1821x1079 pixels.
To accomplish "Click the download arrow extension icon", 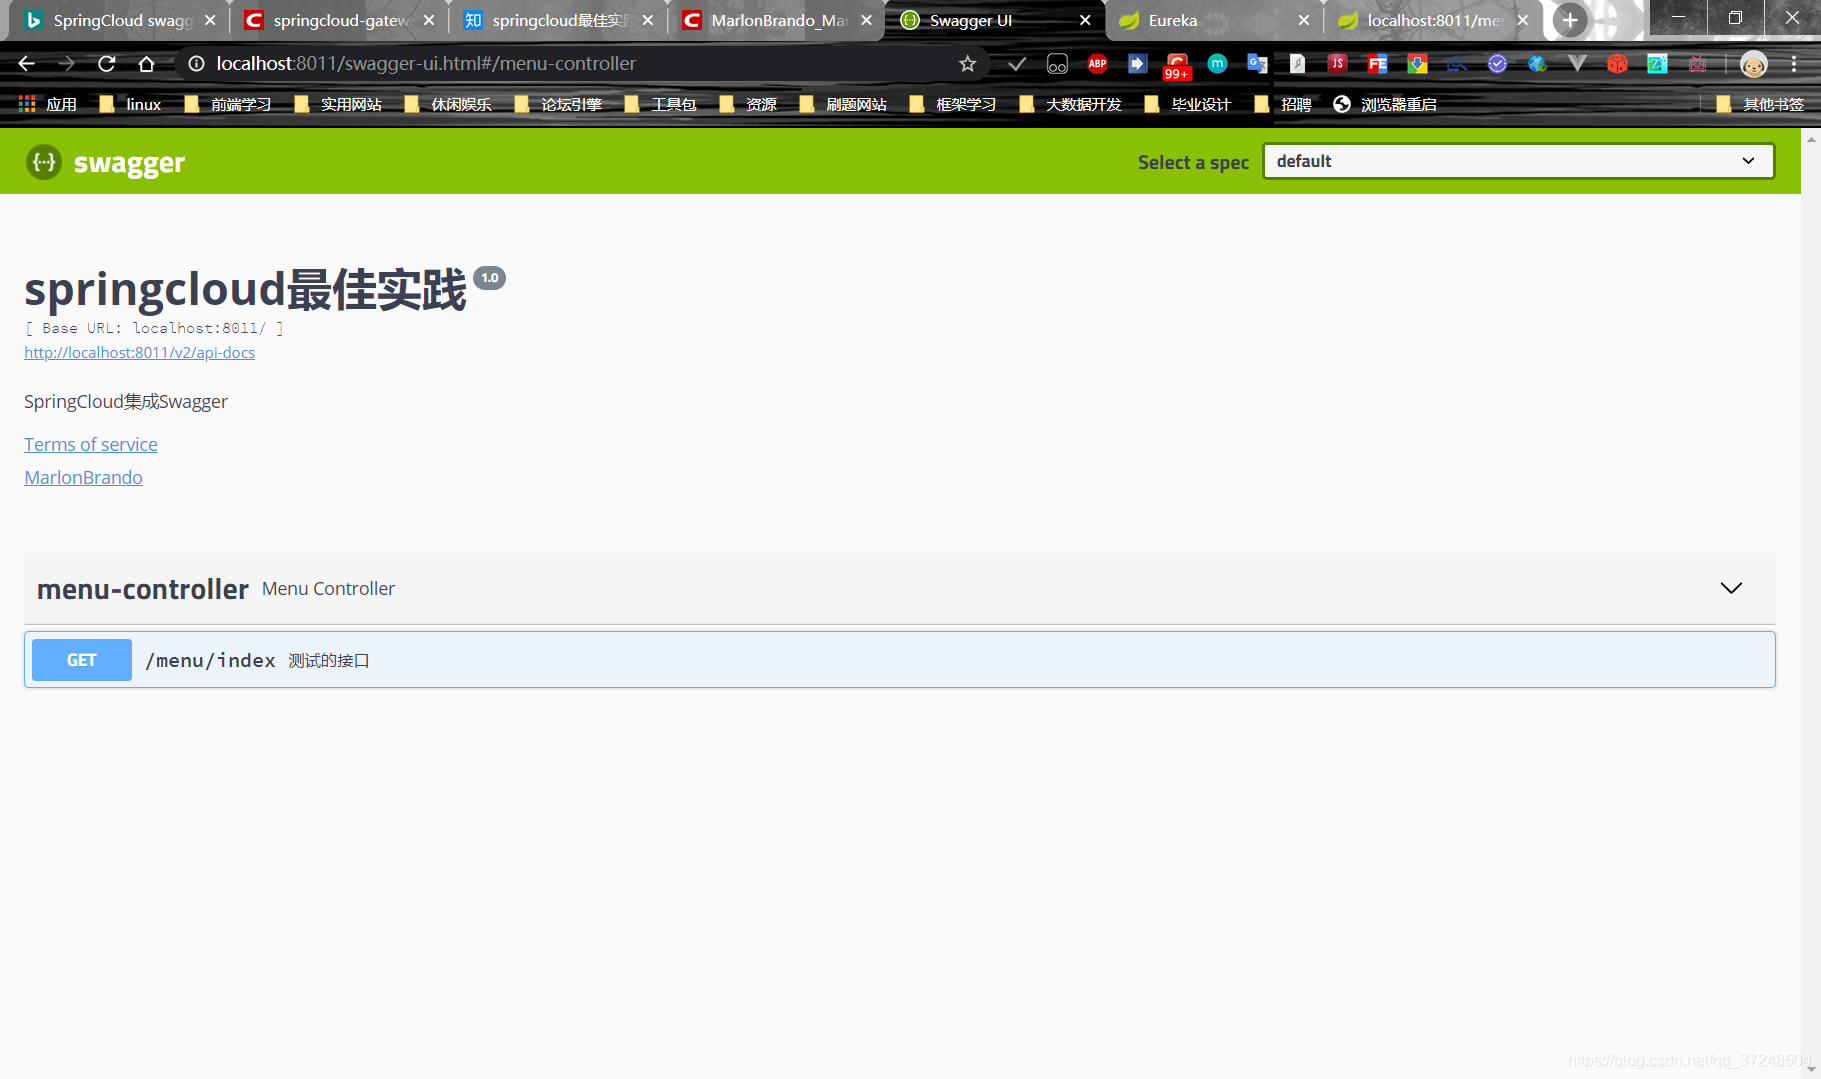I will click(1417, 64).
